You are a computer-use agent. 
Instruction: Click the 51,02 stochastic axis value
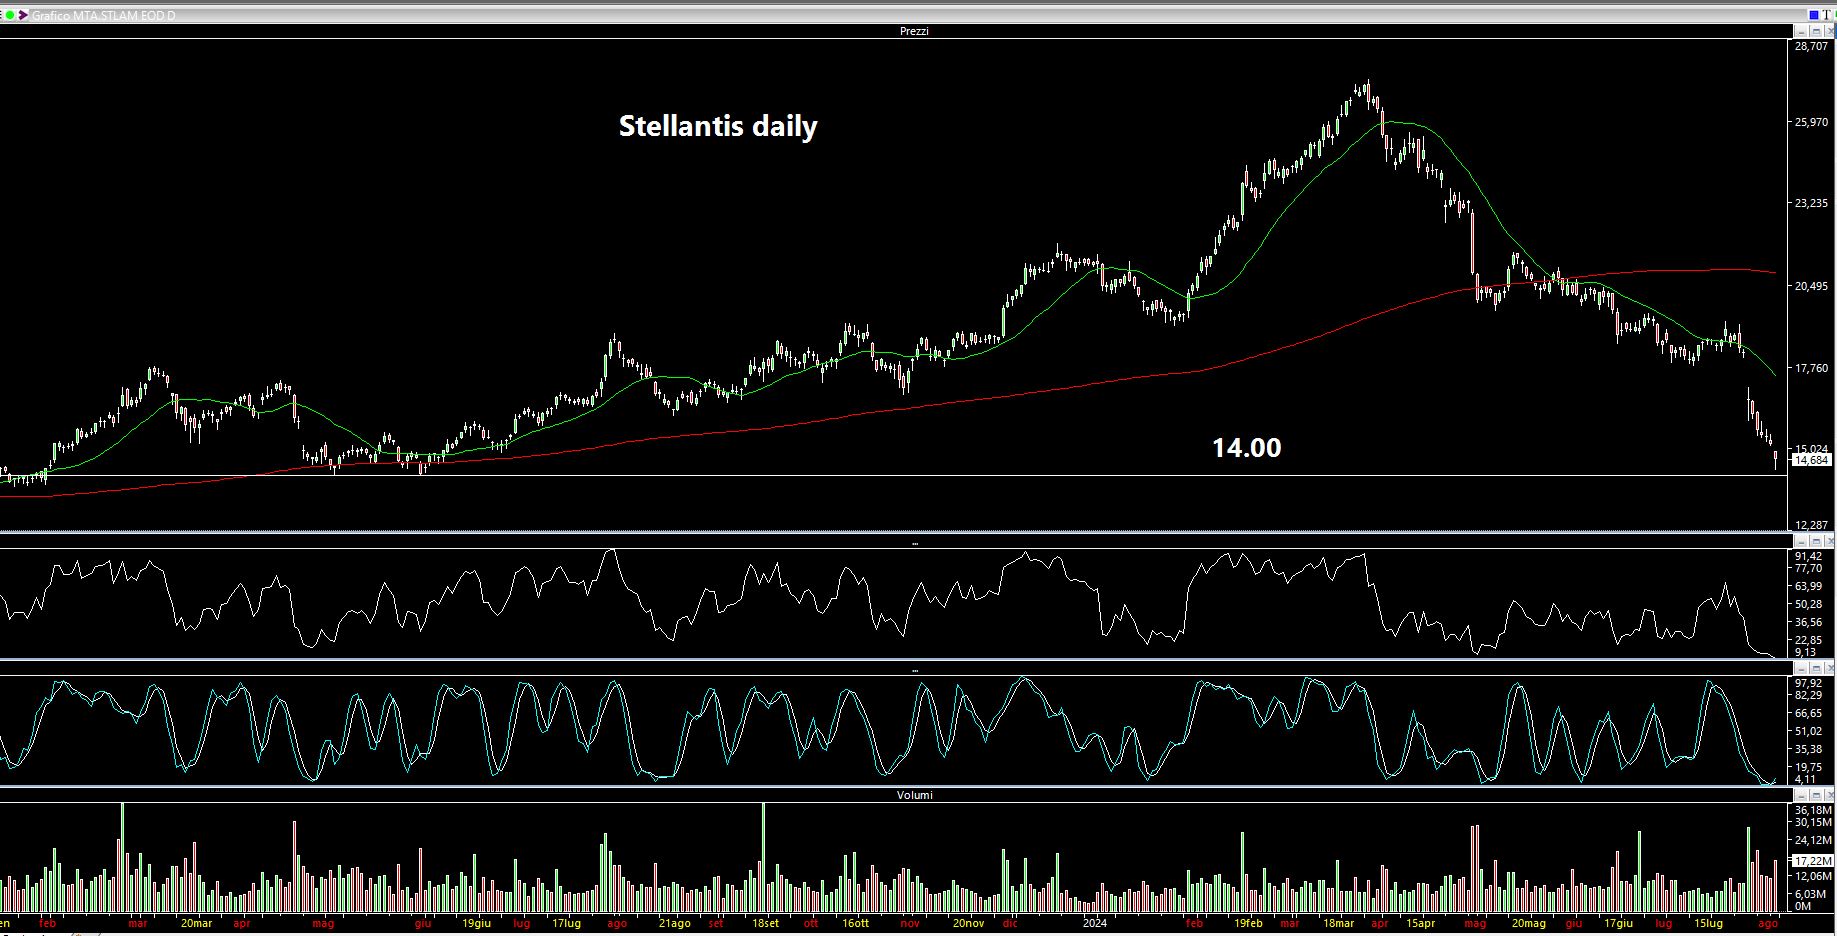tap(1808, 731)
